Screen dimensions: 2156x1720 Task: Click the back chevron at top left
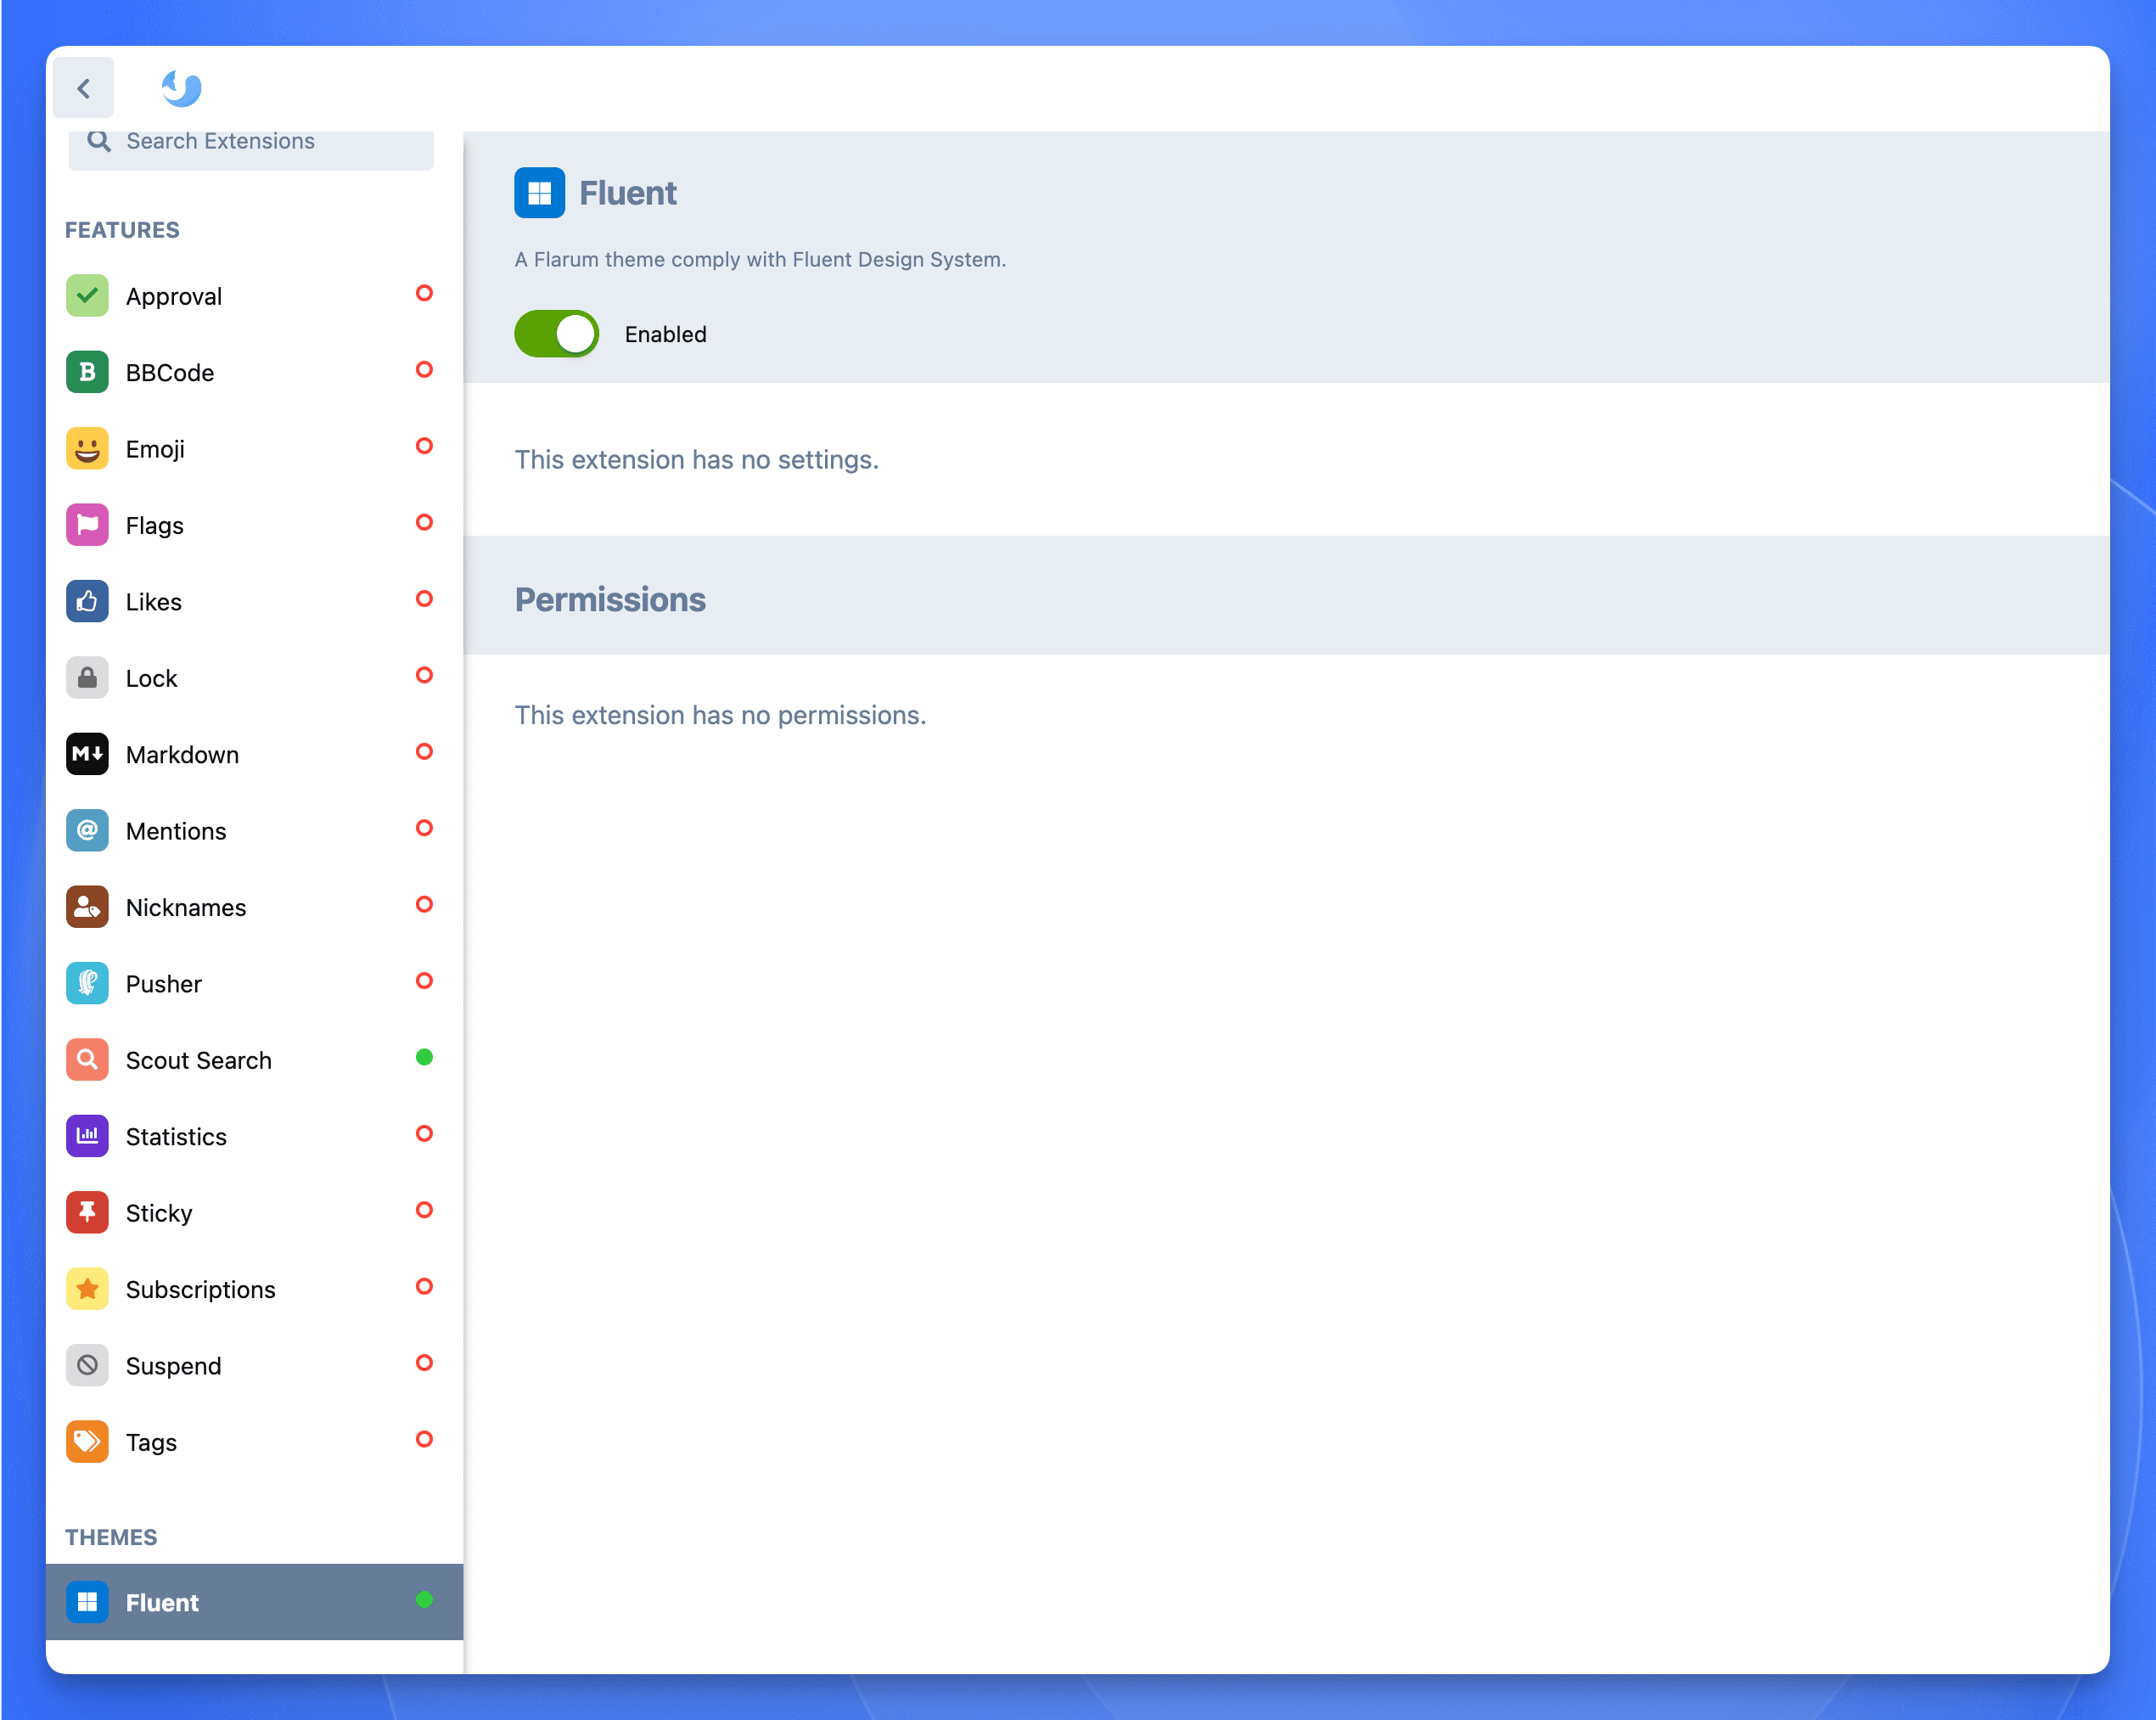point(83,88)
